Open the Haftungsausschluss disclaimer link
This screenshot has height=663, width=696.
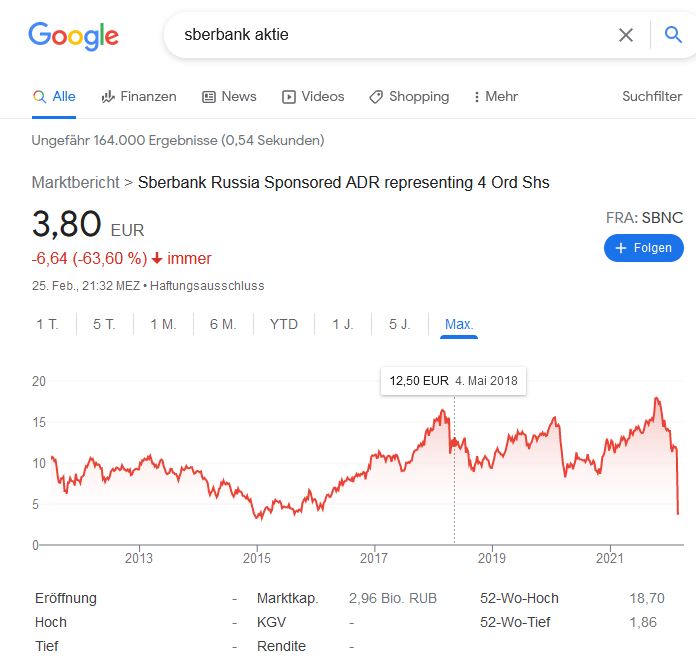point(207,286)
